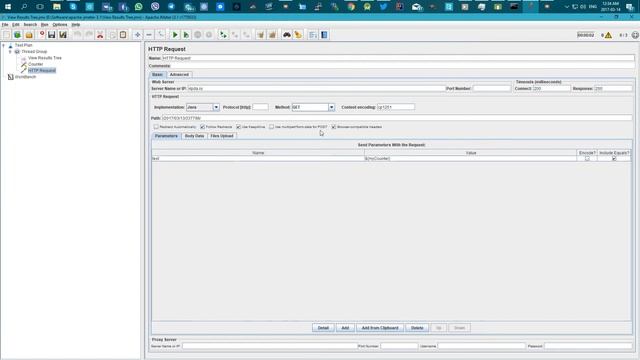Toggle the Encode? checkbox in parameter row
640x360 pixels.
tap(587, 158)
